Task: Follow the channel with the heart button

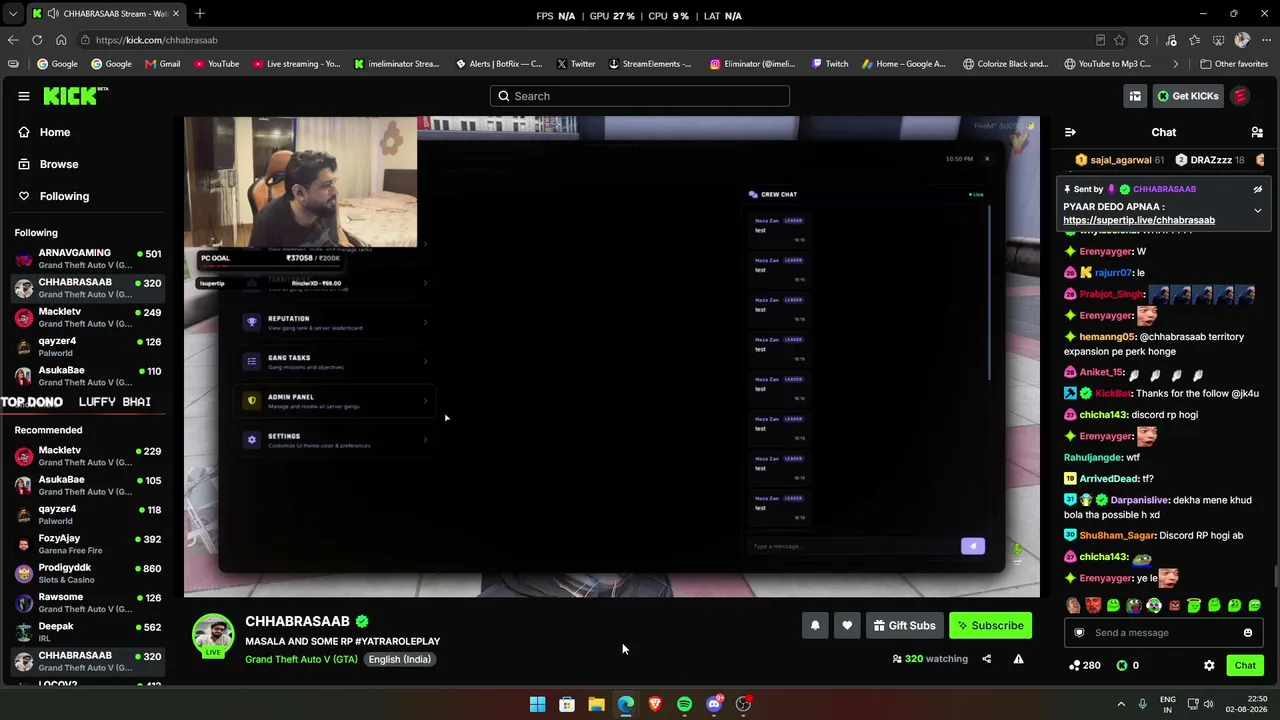Action: (847, 626)
